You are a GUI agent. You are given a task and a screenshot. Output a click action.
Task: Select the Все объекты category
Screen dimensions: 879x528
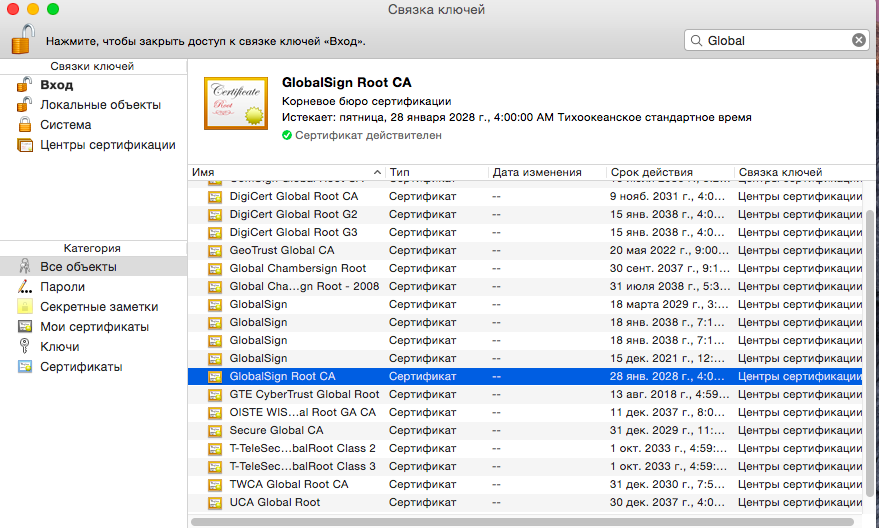pos(94,267)
